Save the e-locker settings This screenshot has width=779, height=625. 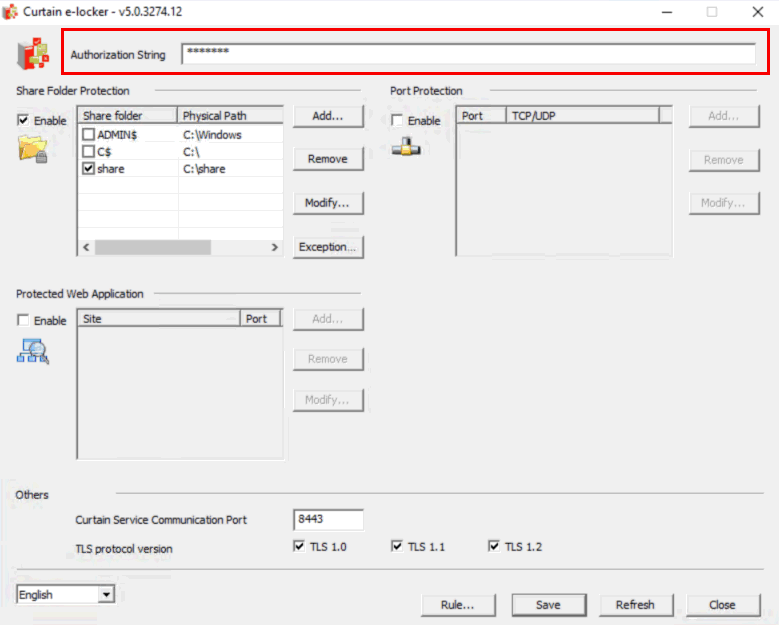tap(548, 605)
